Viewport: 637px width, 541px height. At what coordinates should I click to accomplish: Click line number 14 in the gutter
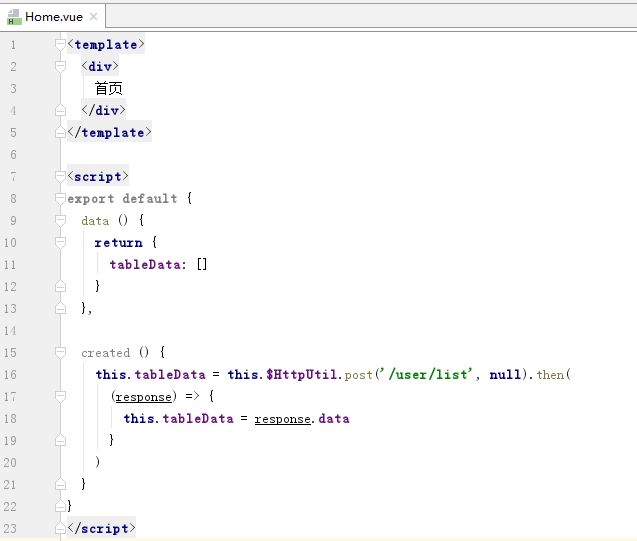(10, 331)
